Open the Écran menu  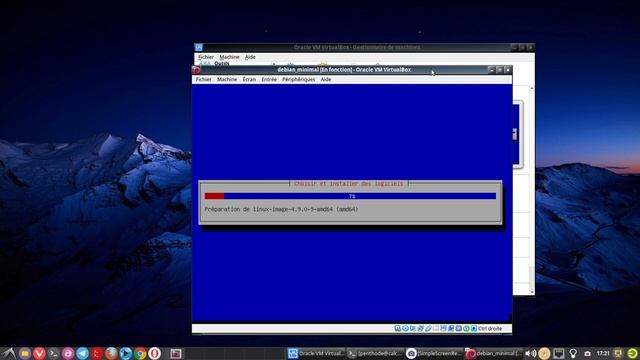(249, 80)
